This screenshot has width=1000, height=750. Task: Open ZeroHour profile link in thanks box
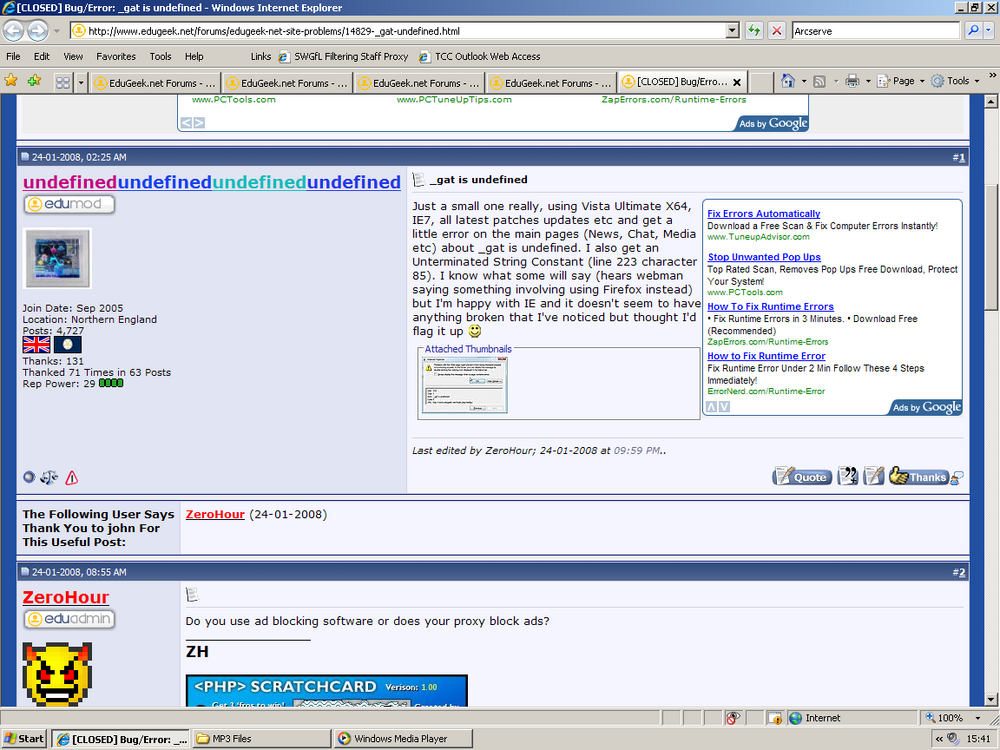[x=215, y=514]
